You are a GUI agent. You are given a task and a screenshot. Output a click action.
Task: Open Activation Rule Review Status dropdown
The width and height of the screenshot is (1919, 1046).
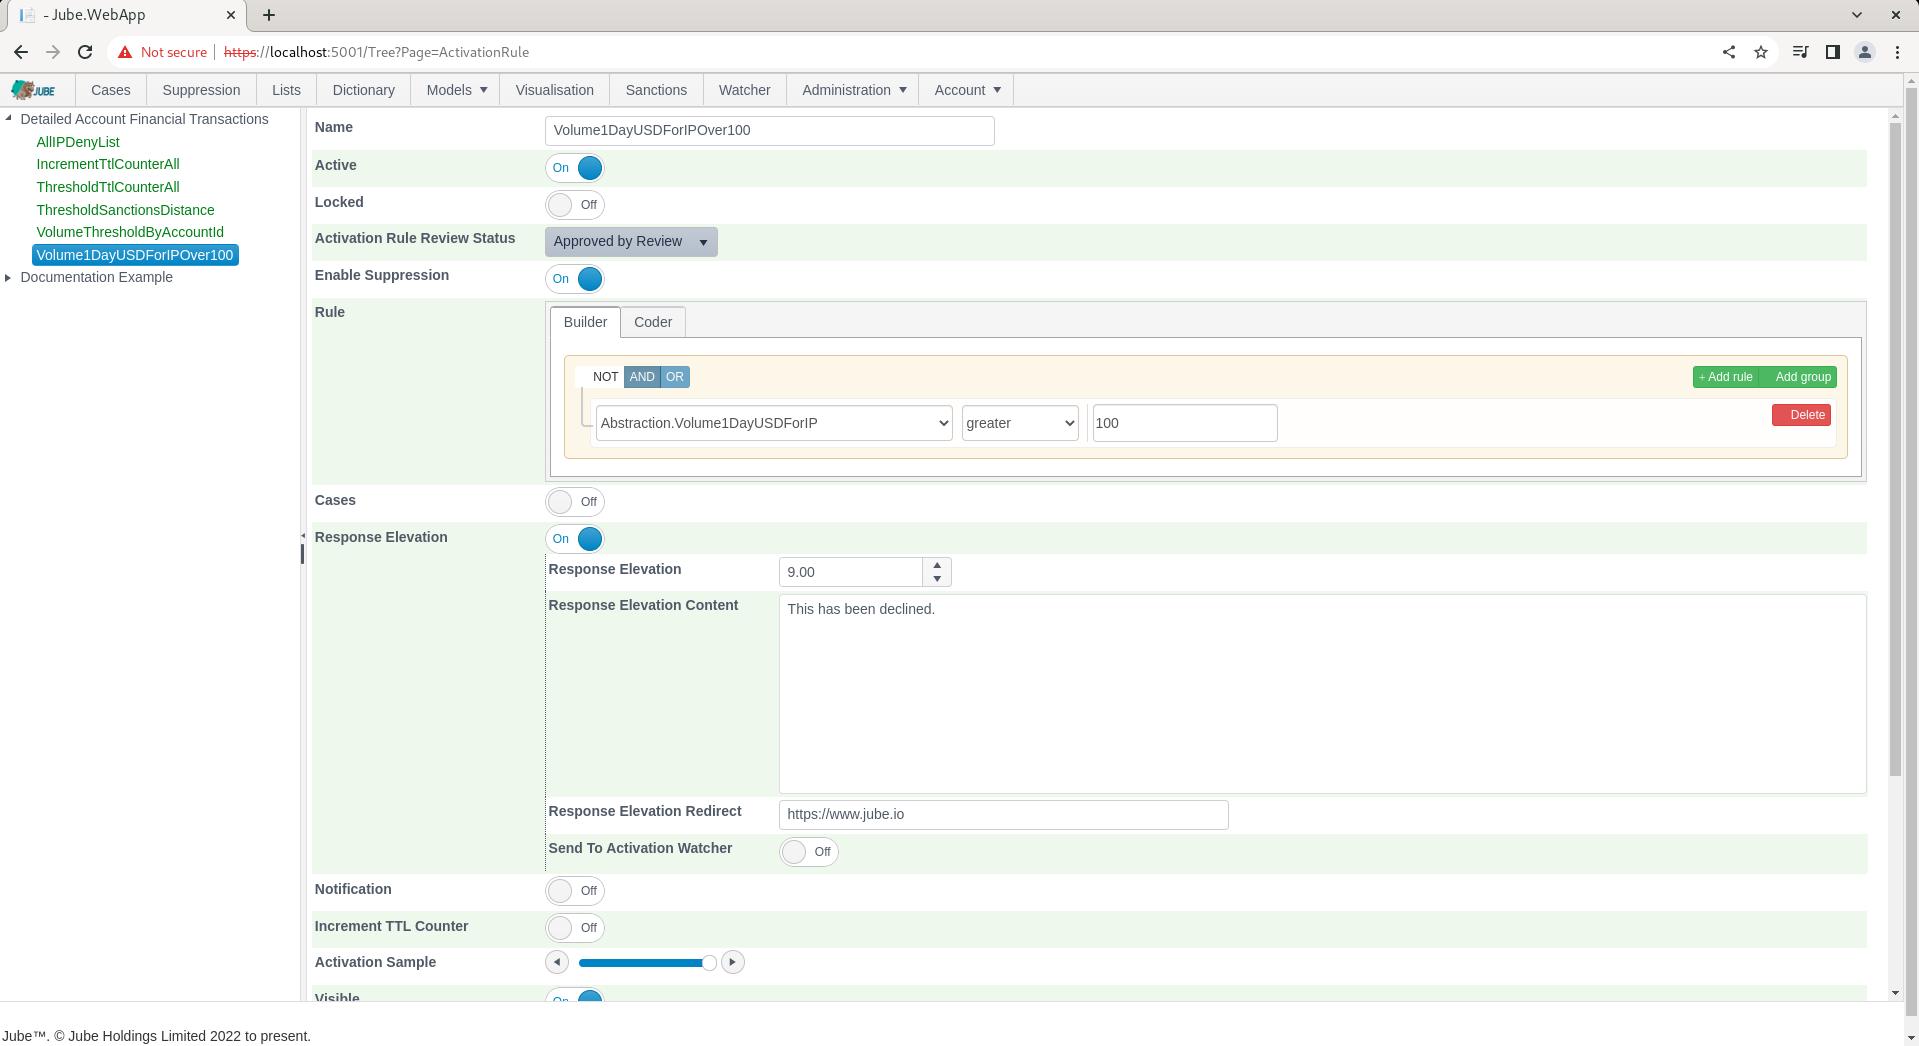[631, 242]
